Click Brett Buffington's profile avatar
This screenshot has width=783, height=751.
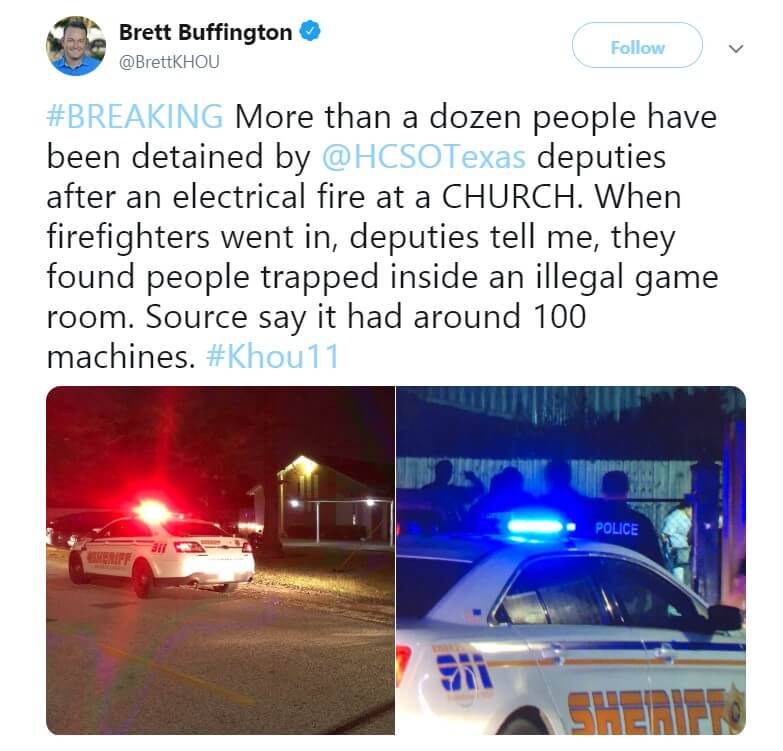point(76,45)
